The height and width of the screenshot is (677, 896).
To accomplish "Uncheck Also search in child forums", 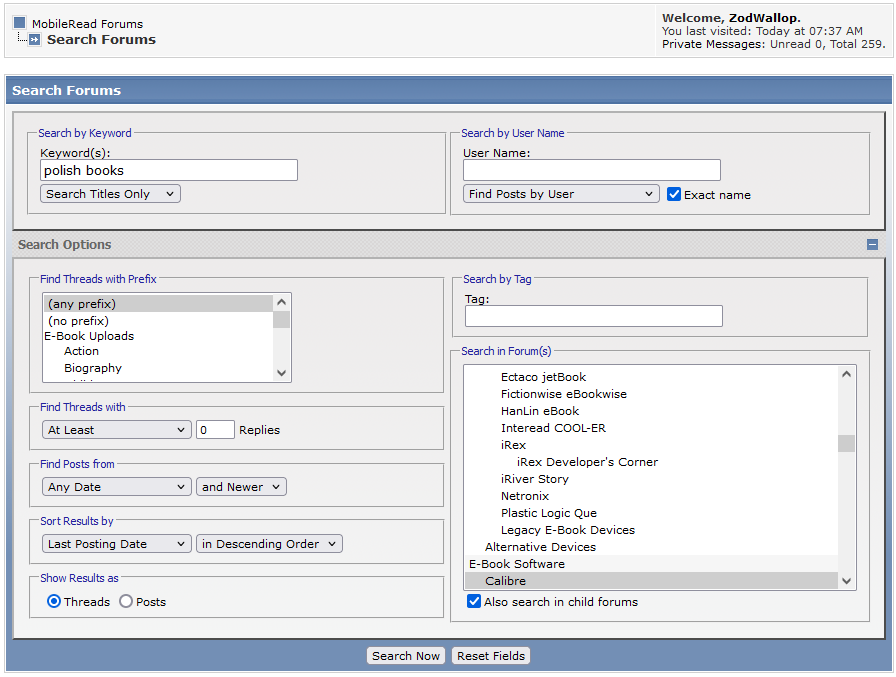I will pos(474,602).
